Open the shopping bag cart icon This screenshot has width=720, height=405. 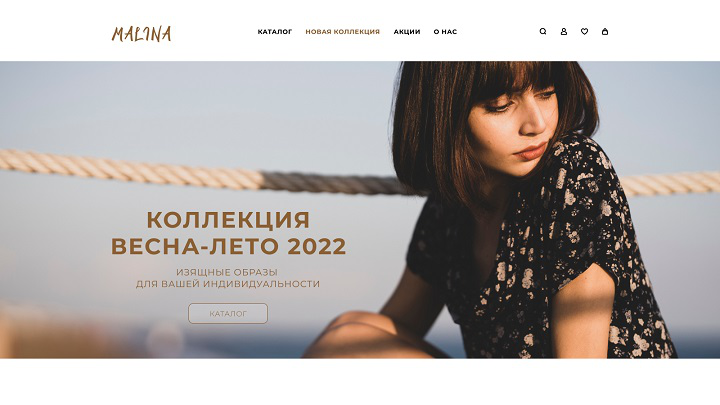(x=605, y=32)
